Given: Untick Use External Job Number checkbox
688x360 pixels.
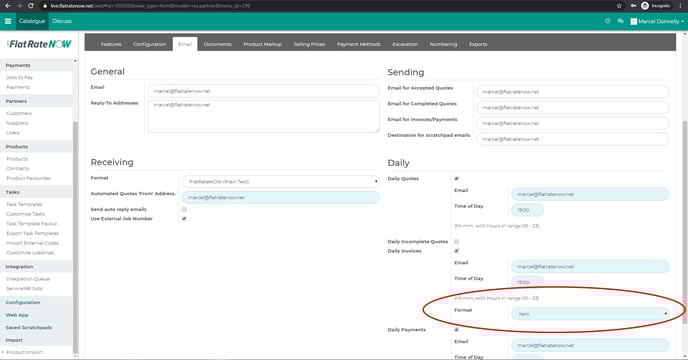Looking at the screenshot, I should click(184, 219).
